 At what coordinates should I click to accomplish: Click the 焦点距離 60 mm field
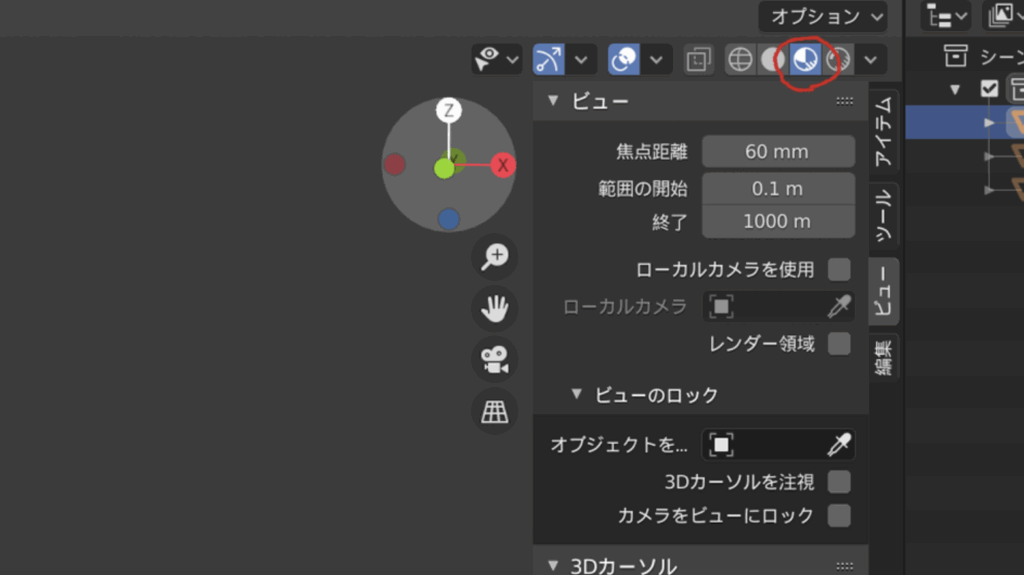(x=777, y=152)
